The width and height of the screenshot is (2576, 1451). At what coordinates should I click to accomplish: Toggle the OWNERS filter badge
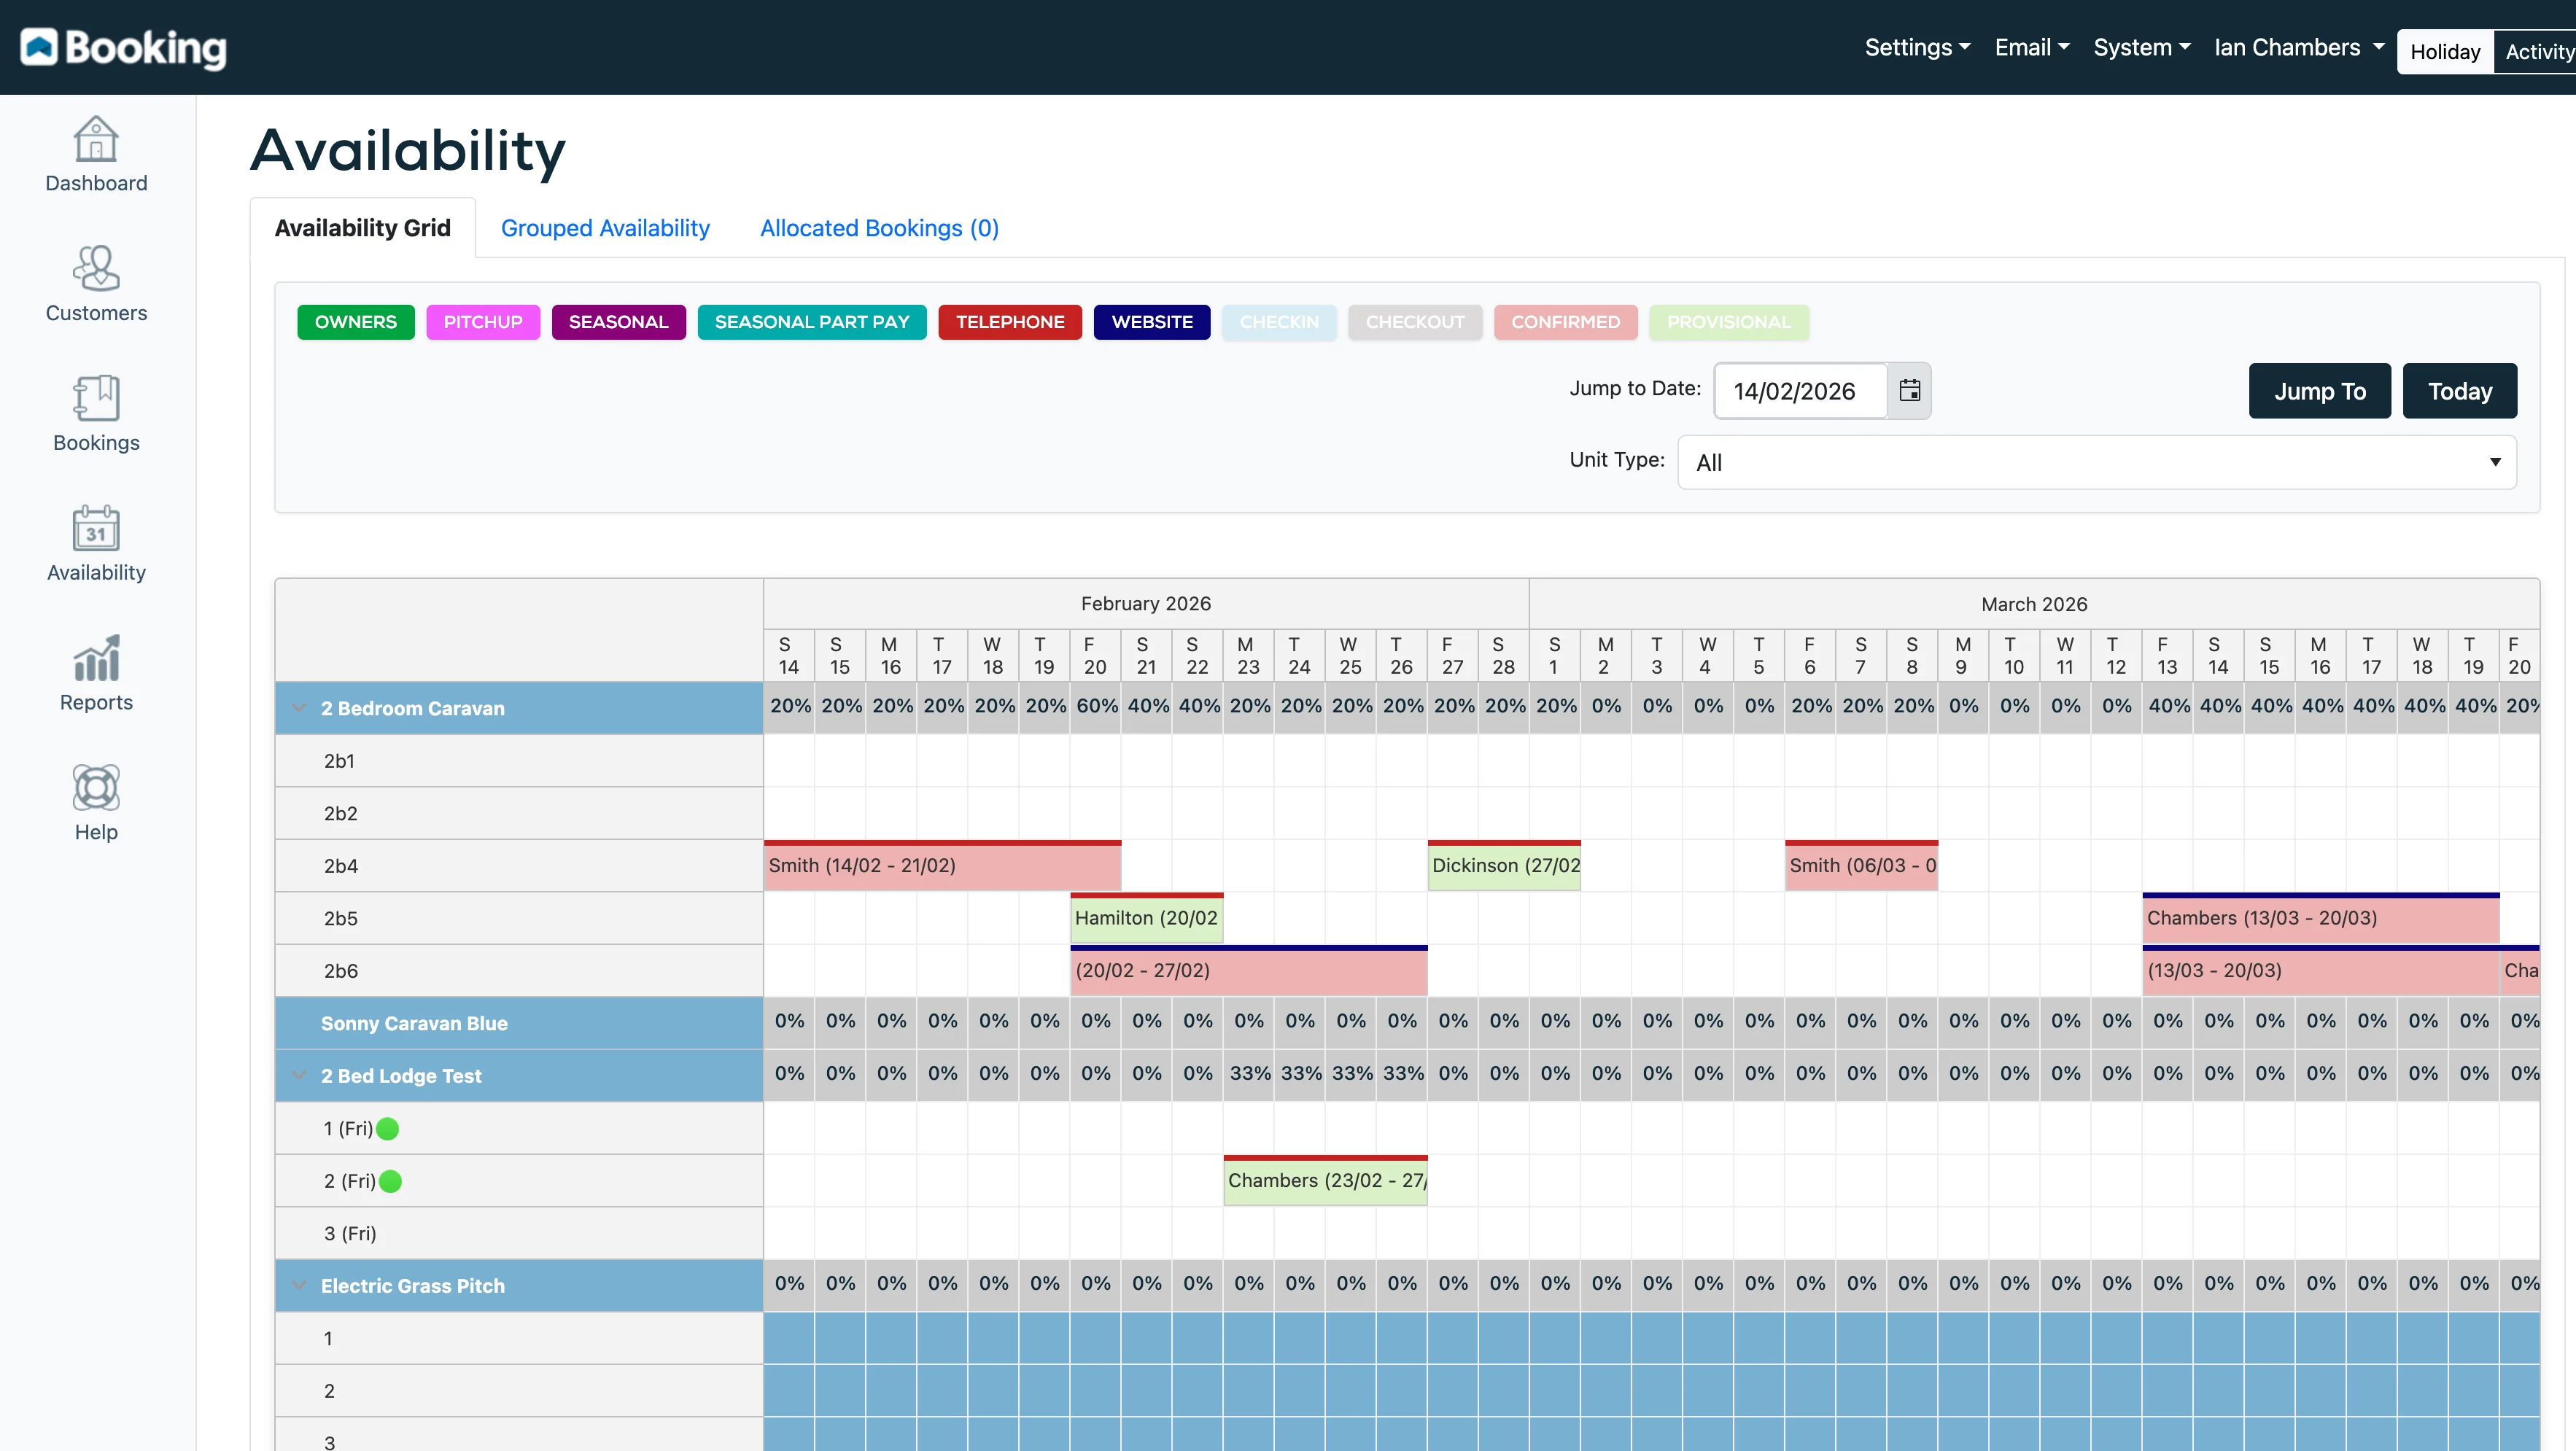pyautogui.click(x=356, y=322)
